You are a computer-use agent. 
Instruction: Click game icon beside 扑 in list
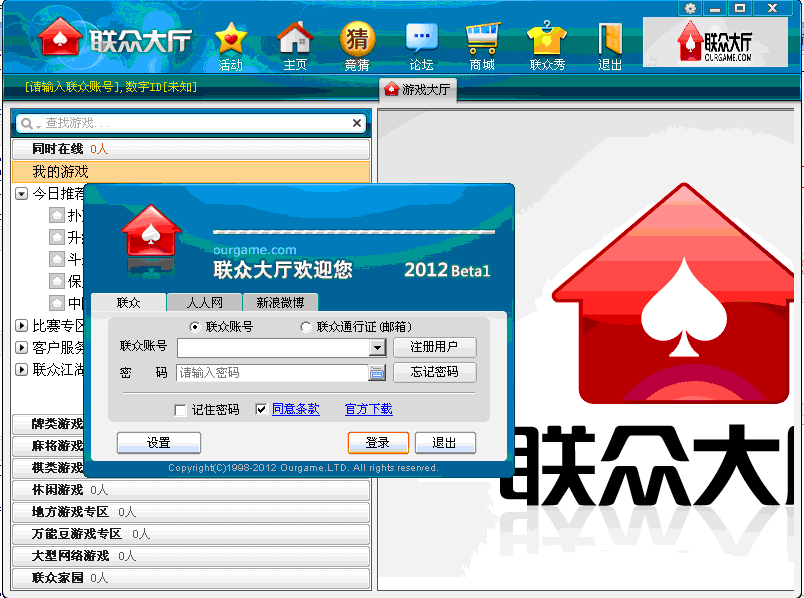pyautogui.click(x=57, y=215)
